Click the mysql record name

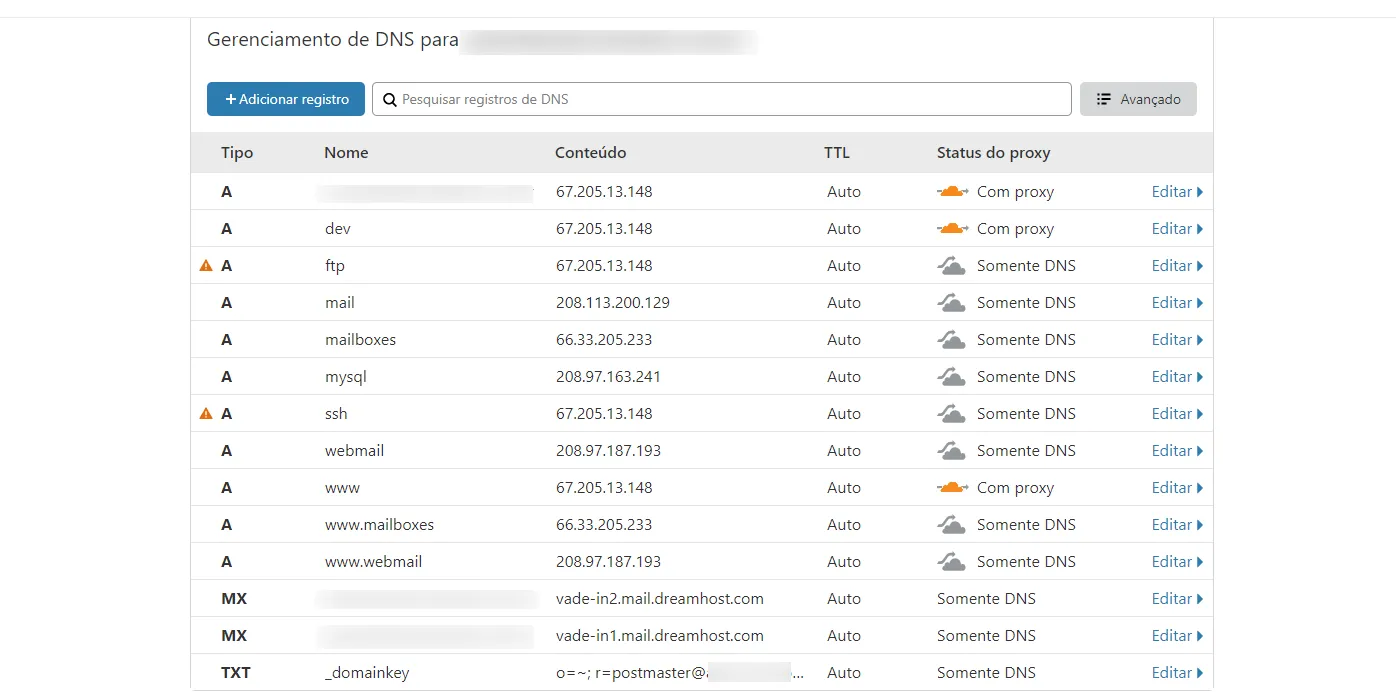point(346,377)
